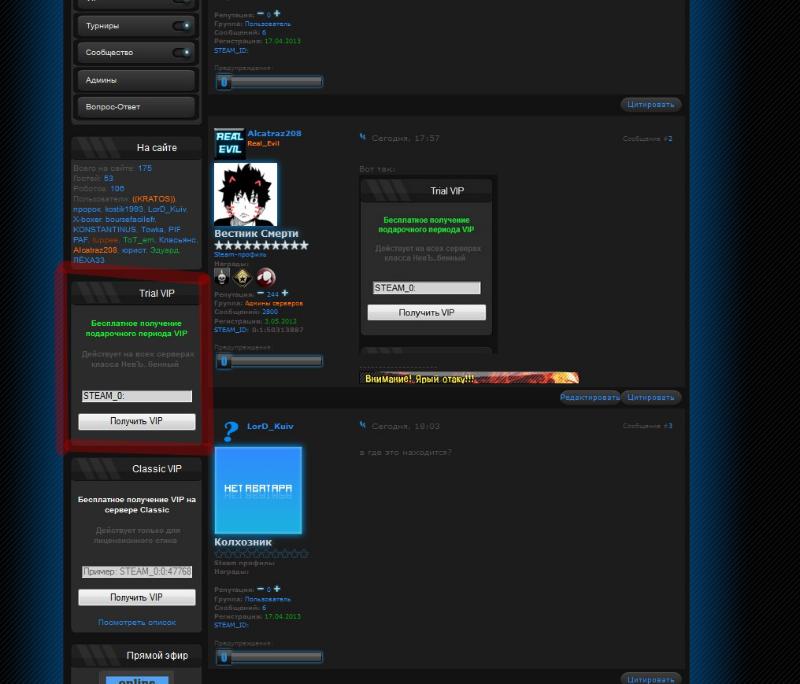This screenshot has height=684, width=800.
Task: Toggle the Турниры menu switch
Action: point(181,26)
